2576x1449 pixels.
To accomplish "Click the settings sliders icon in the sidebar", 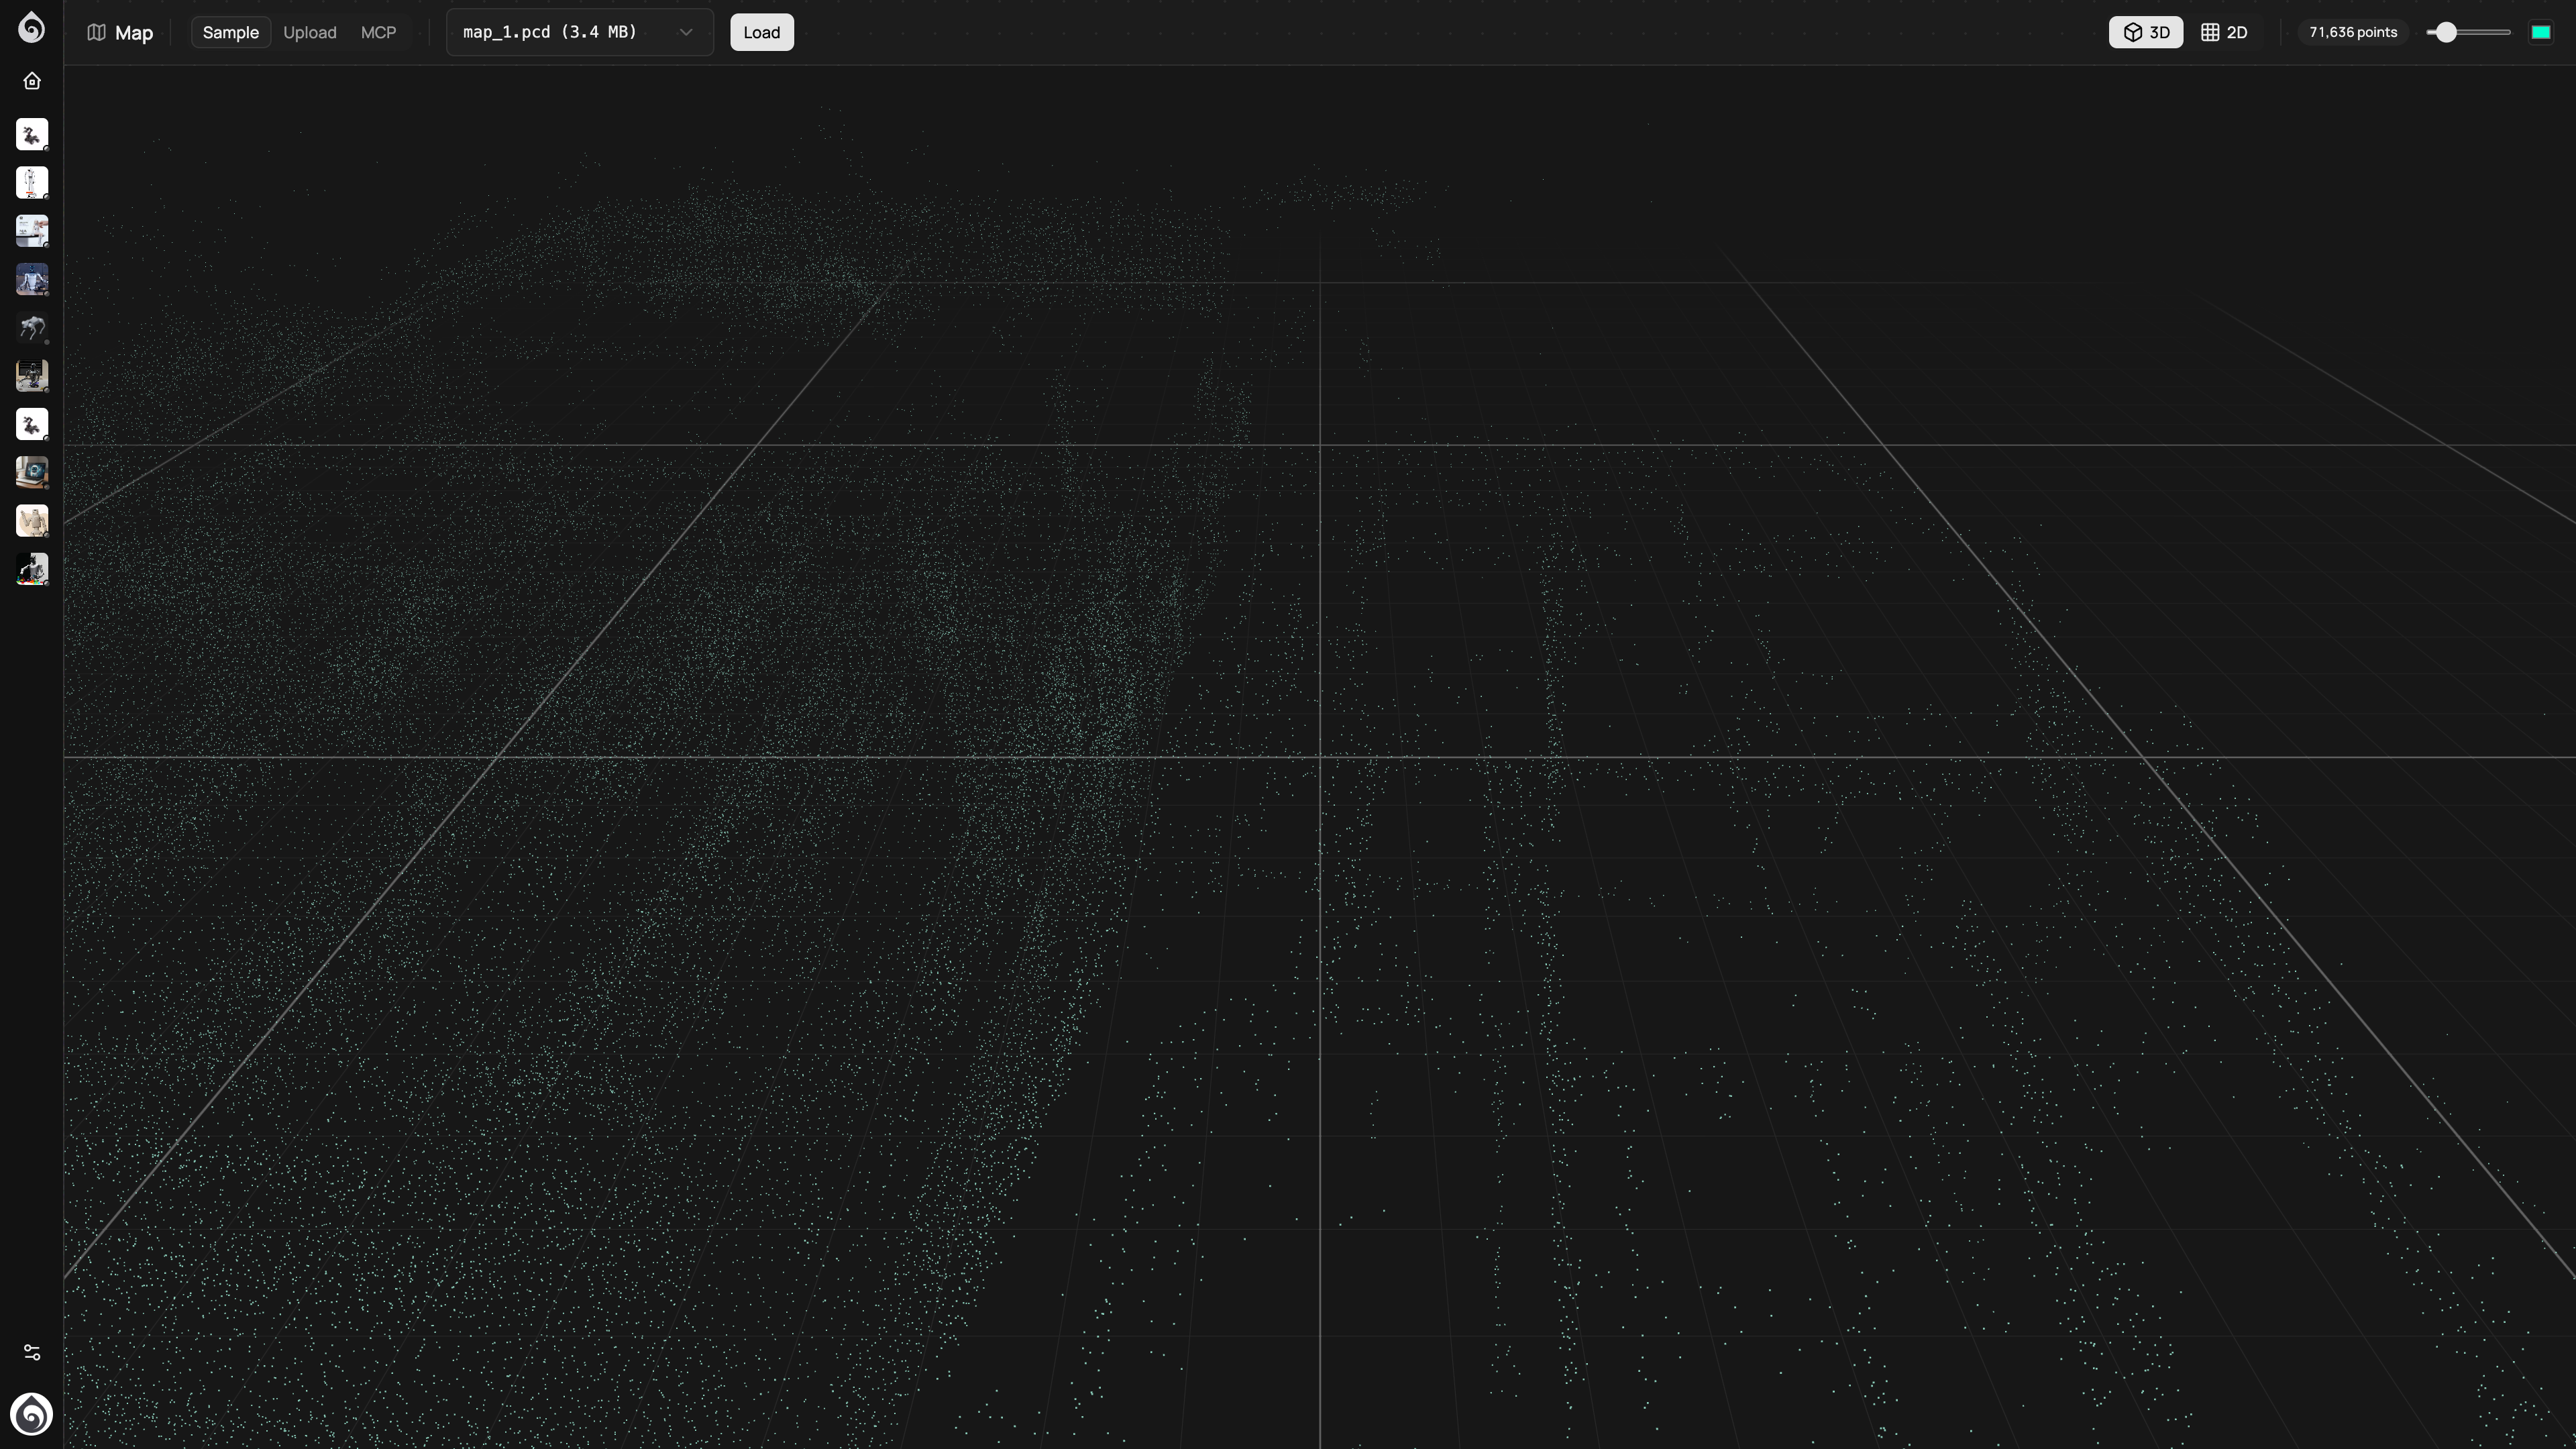I will (x=32, y=1352).
